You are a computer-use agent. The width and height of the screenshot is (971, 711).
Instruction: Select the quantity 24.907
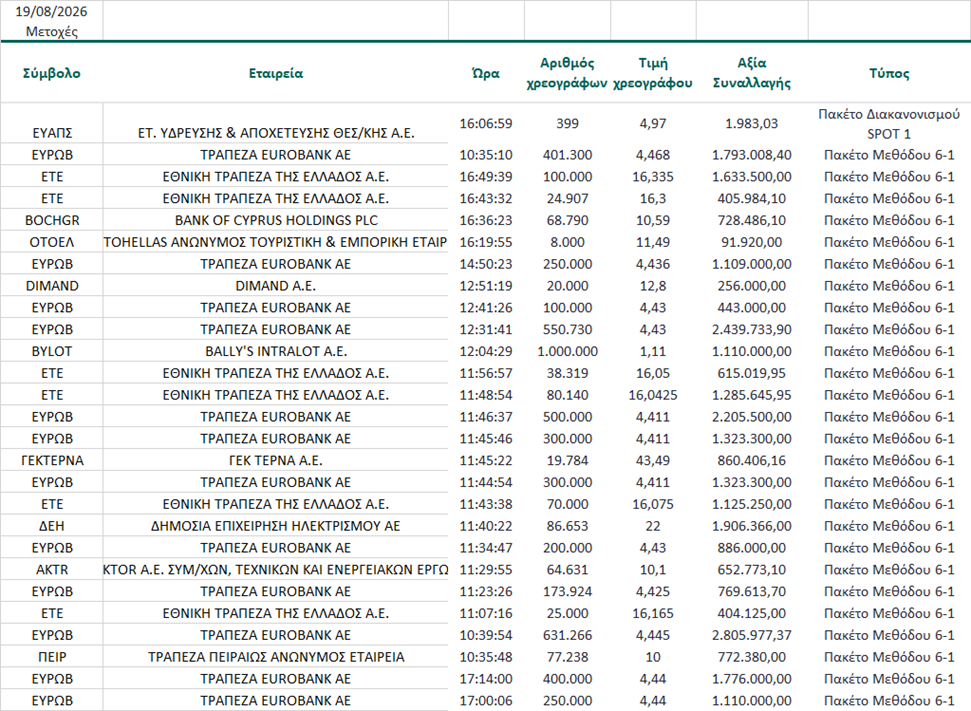[567, 198]
